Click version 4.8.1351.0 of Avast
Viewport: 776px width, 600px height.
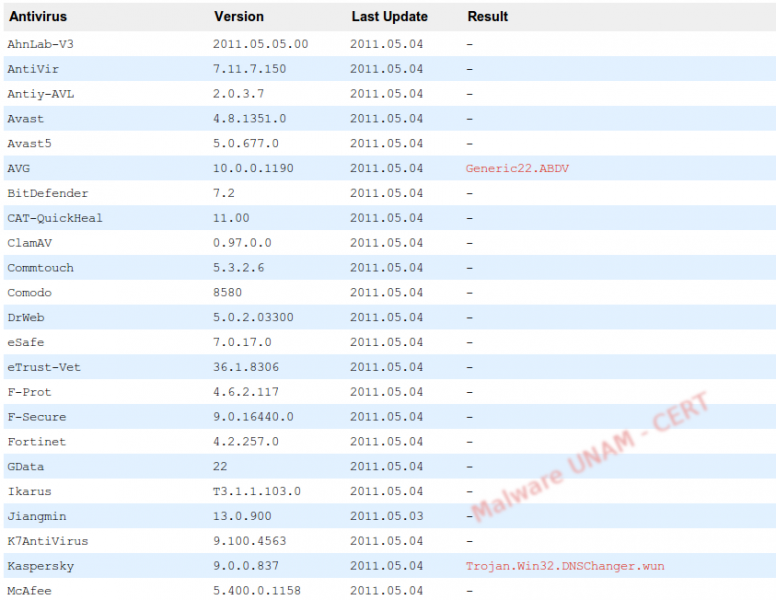tap(249, 119)
